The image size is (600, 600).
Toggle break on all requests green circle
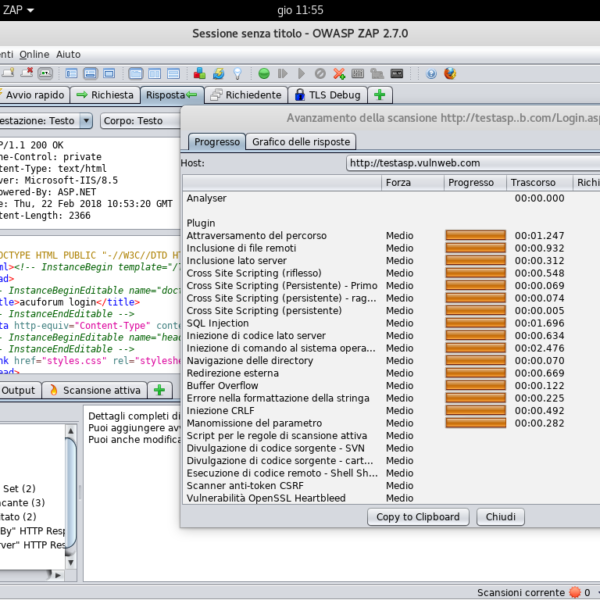pos(263,73)
